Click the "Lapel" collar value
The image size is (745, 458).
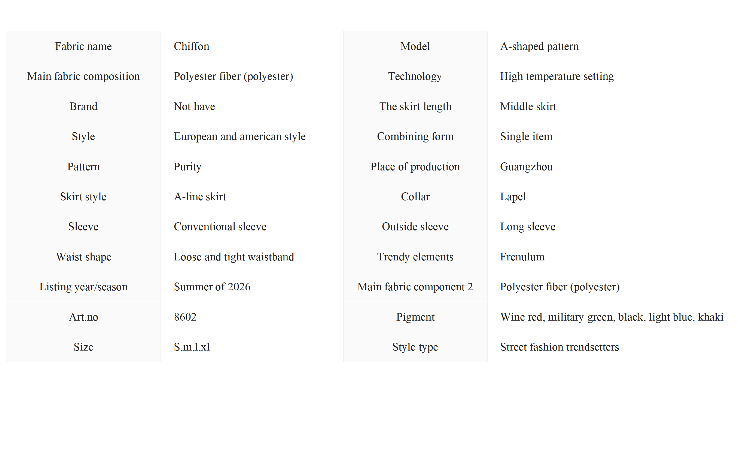(x=513, y=197)
